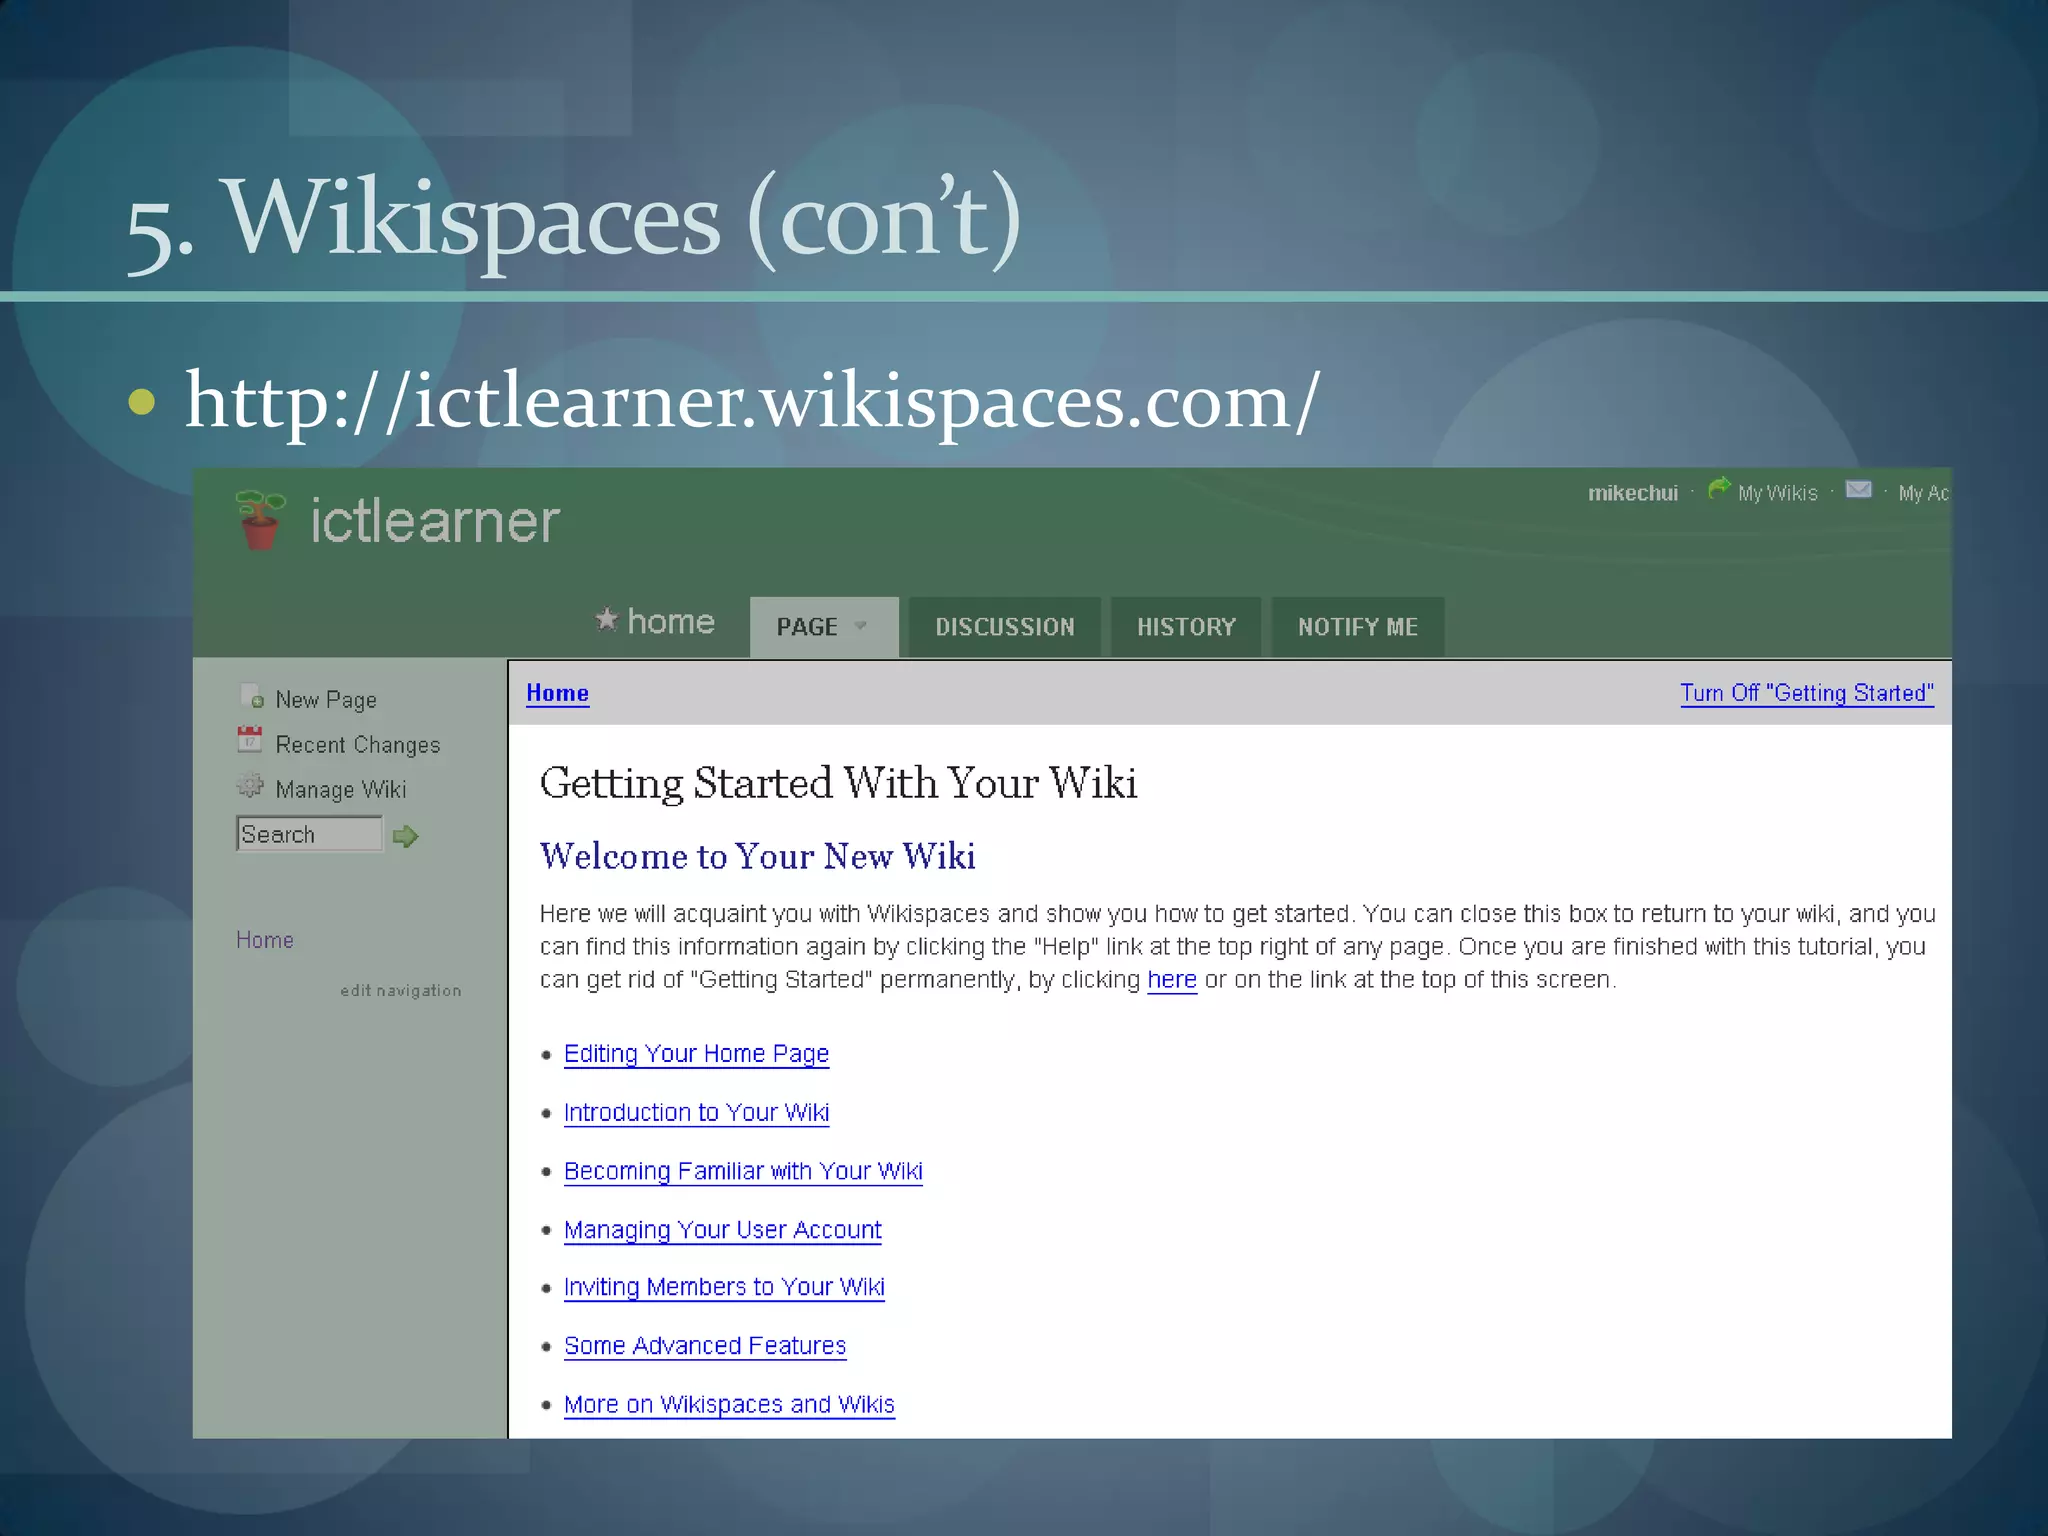Select the PAGE tab
The width and height of the screenshot is (2048, 1536).
pyautogui.click(x=824, y=627)
